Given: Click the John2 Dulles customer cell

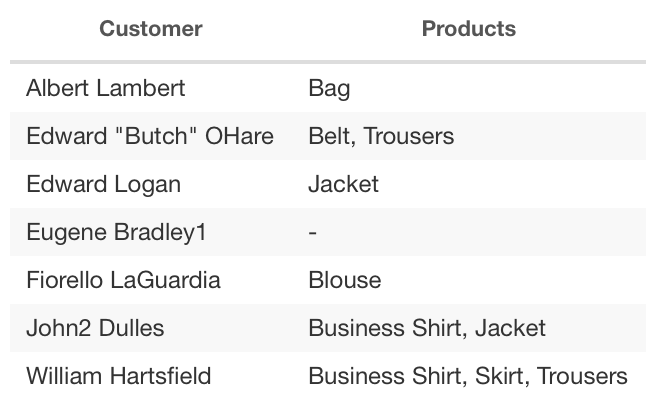Looking at the screenshot, I should click(x=95, y=328).
